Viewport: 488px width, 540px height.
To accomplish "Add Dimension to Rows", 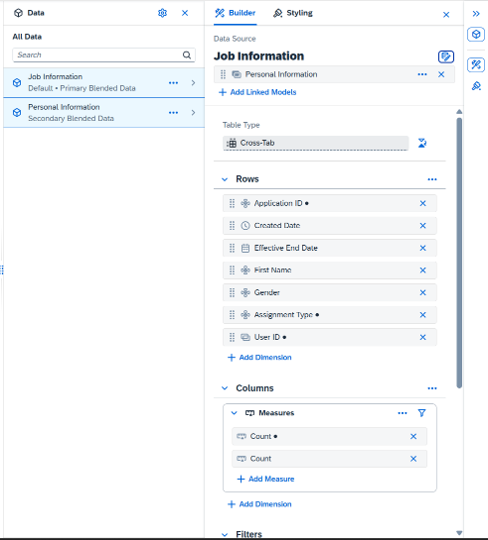I will click(260, 357).
